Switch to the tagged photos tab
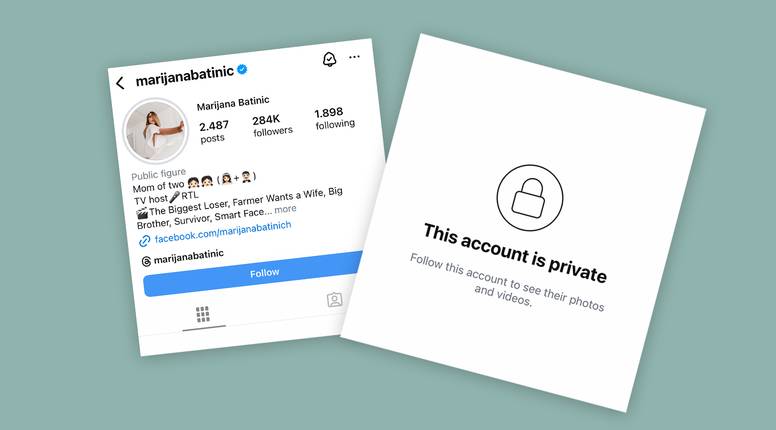The image size is (776, 430). tap(335, 299)
